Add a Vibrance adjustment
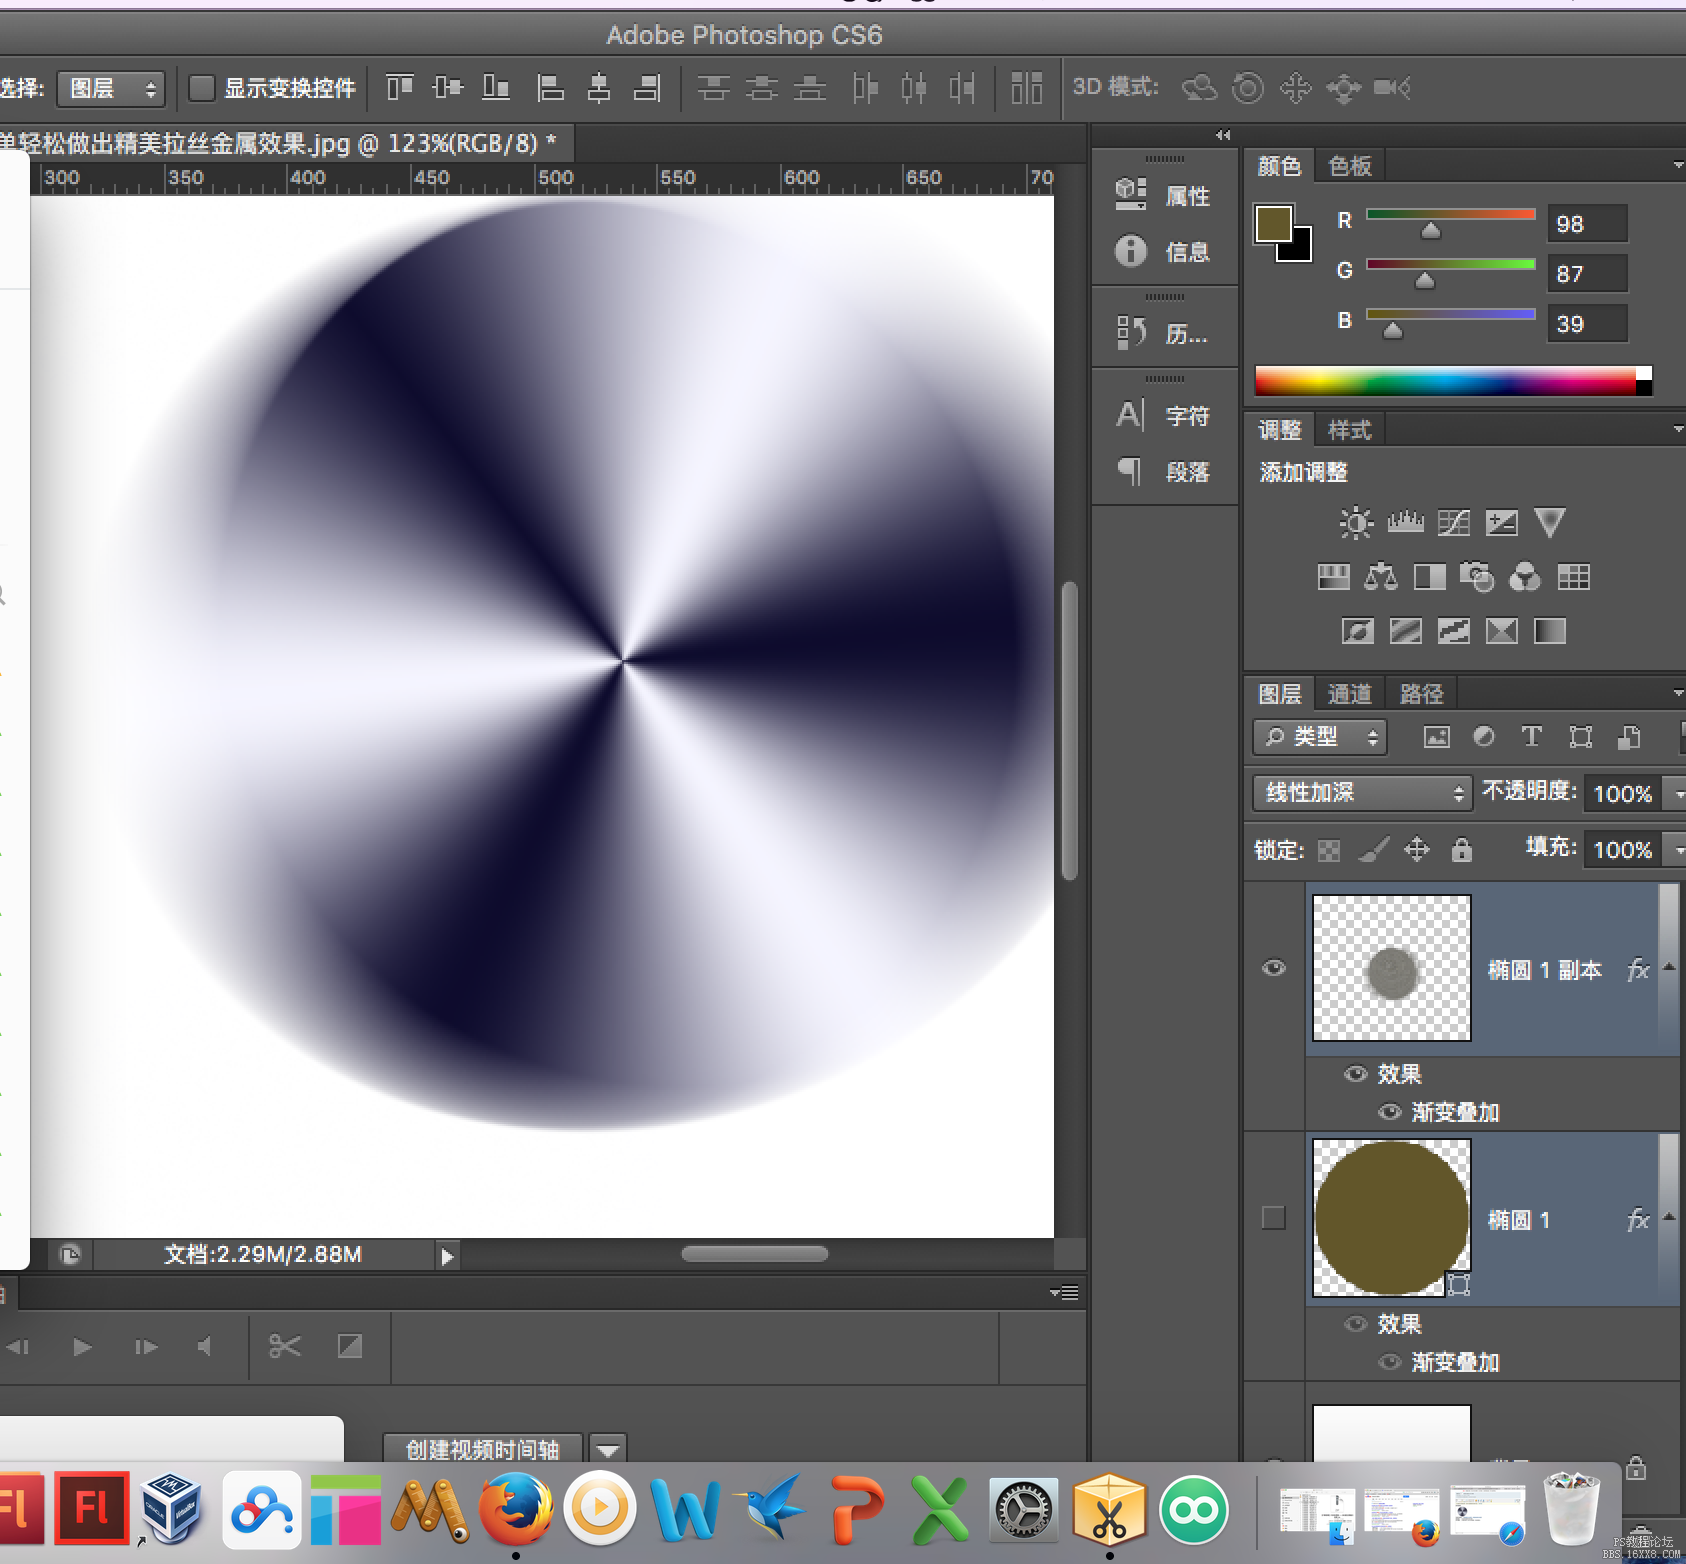Image resolution: width=1686 pixels, height=1564 pixels. (x=1549, y=522)
